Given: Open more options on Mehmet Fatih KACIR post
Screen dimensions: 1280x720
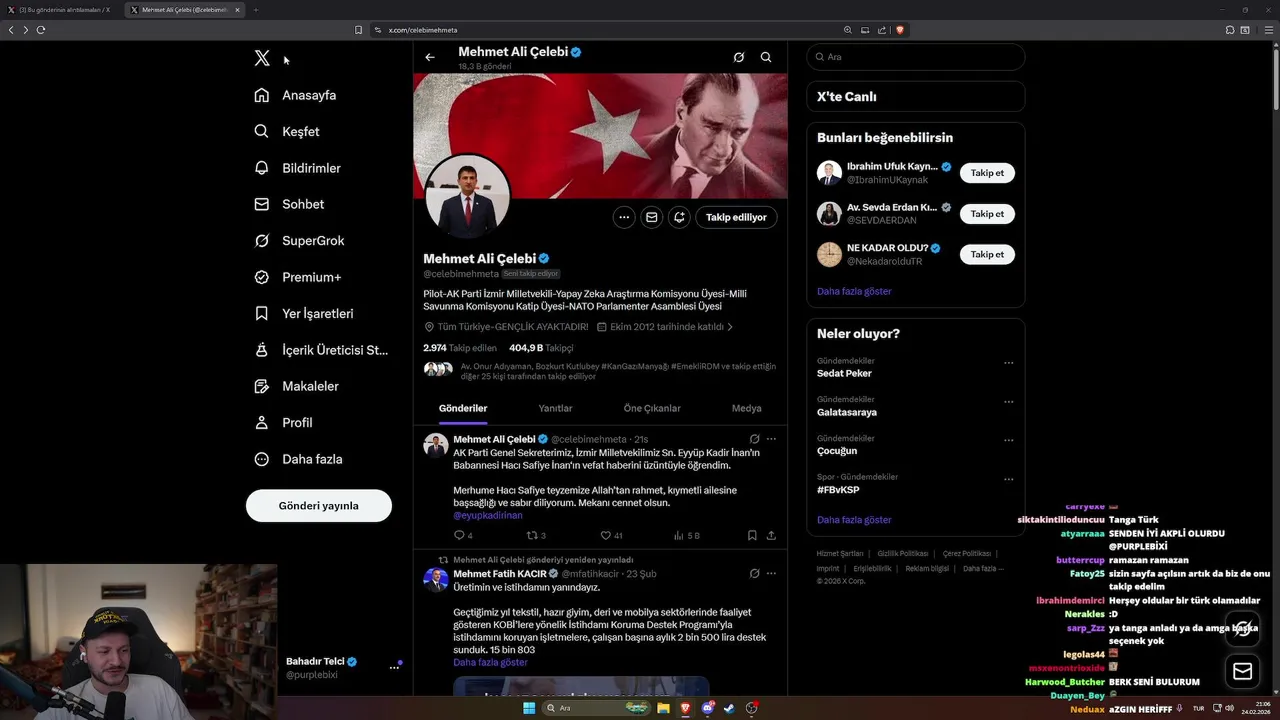Looking at the screenshot, I should coord(771,574).
